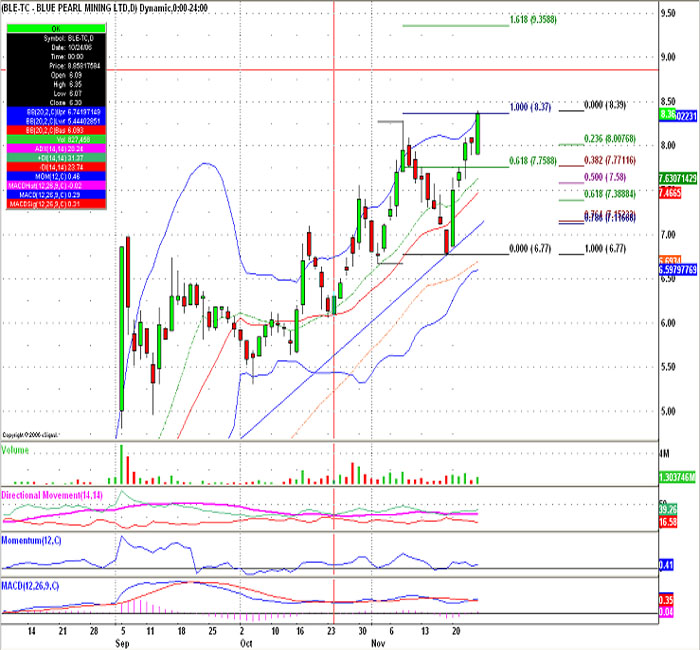Click the green OK button in data window
Image resolution: width=700 pixels, height=650 pixels.
click(56, 29)
